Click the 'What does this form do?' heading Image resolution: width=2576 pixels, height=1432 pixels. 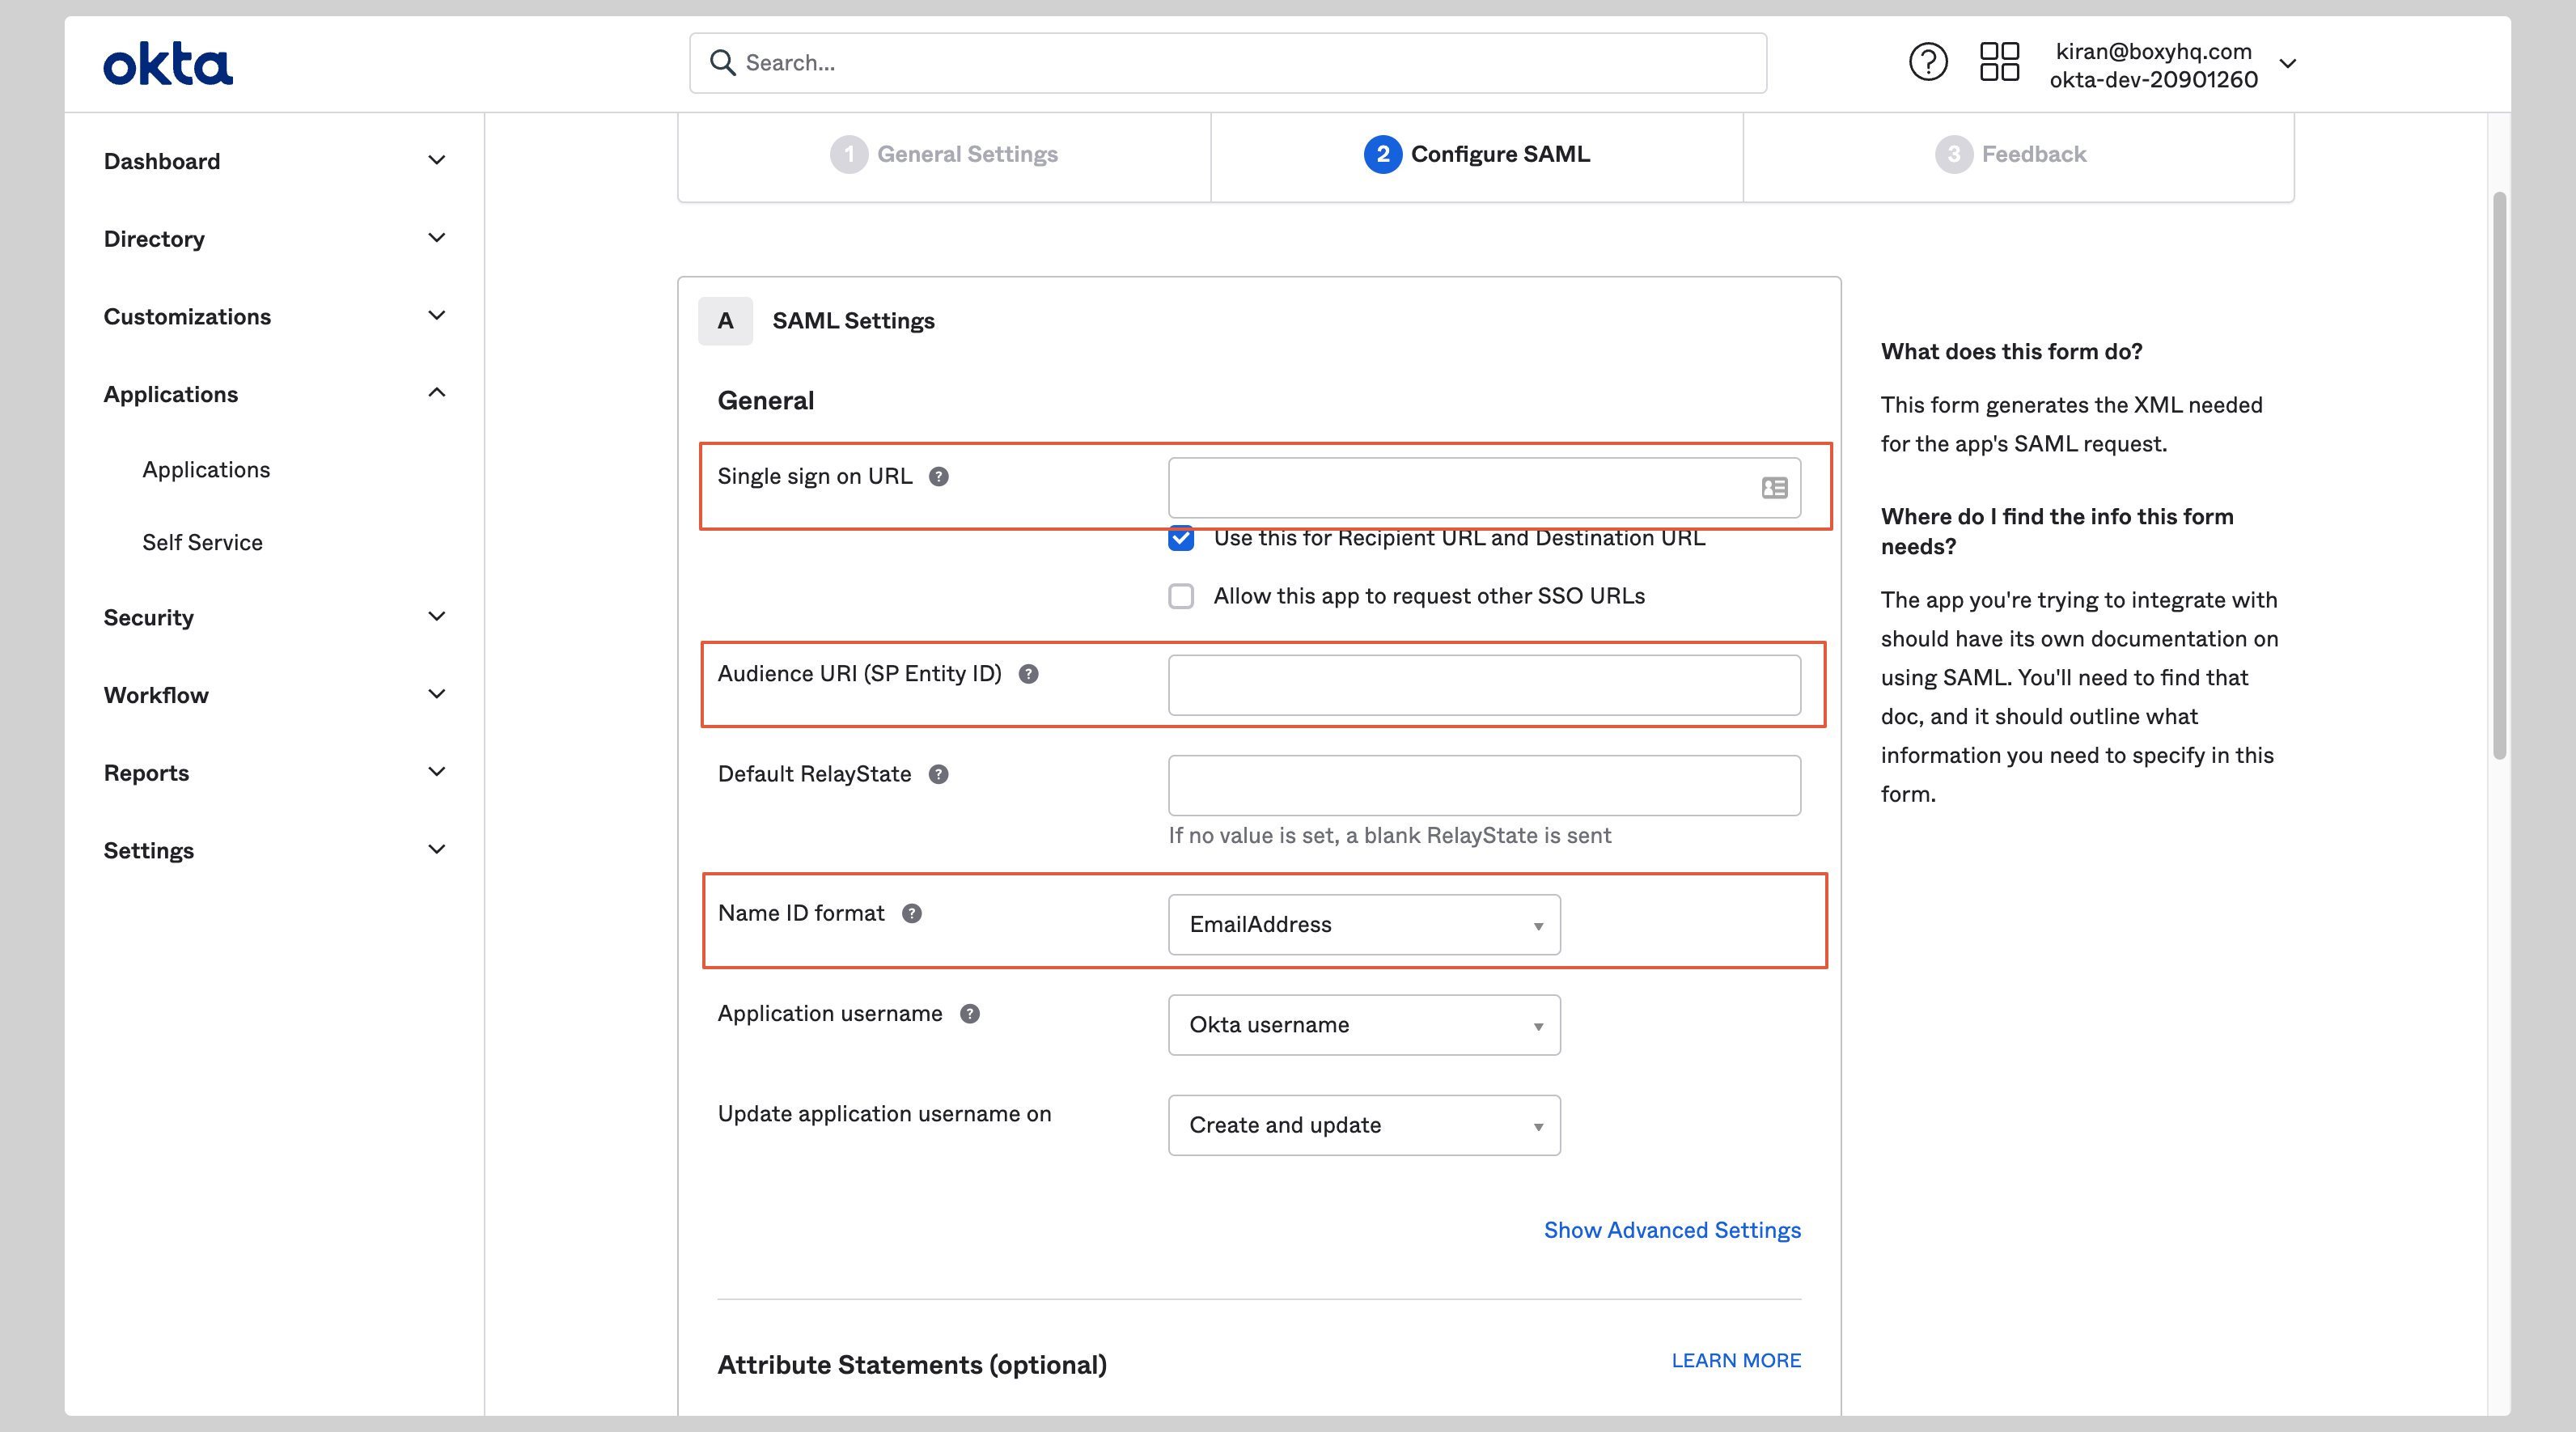click(2011, 351)
